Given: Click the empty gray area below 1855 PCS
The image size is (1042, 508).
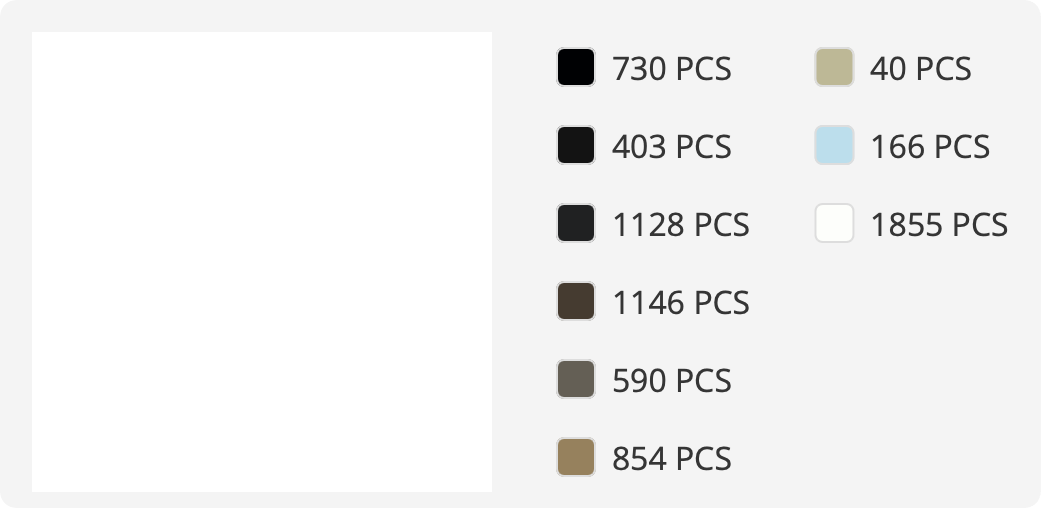Looking at the screenshot, I should pyautogui.click(x=910, y=372).
